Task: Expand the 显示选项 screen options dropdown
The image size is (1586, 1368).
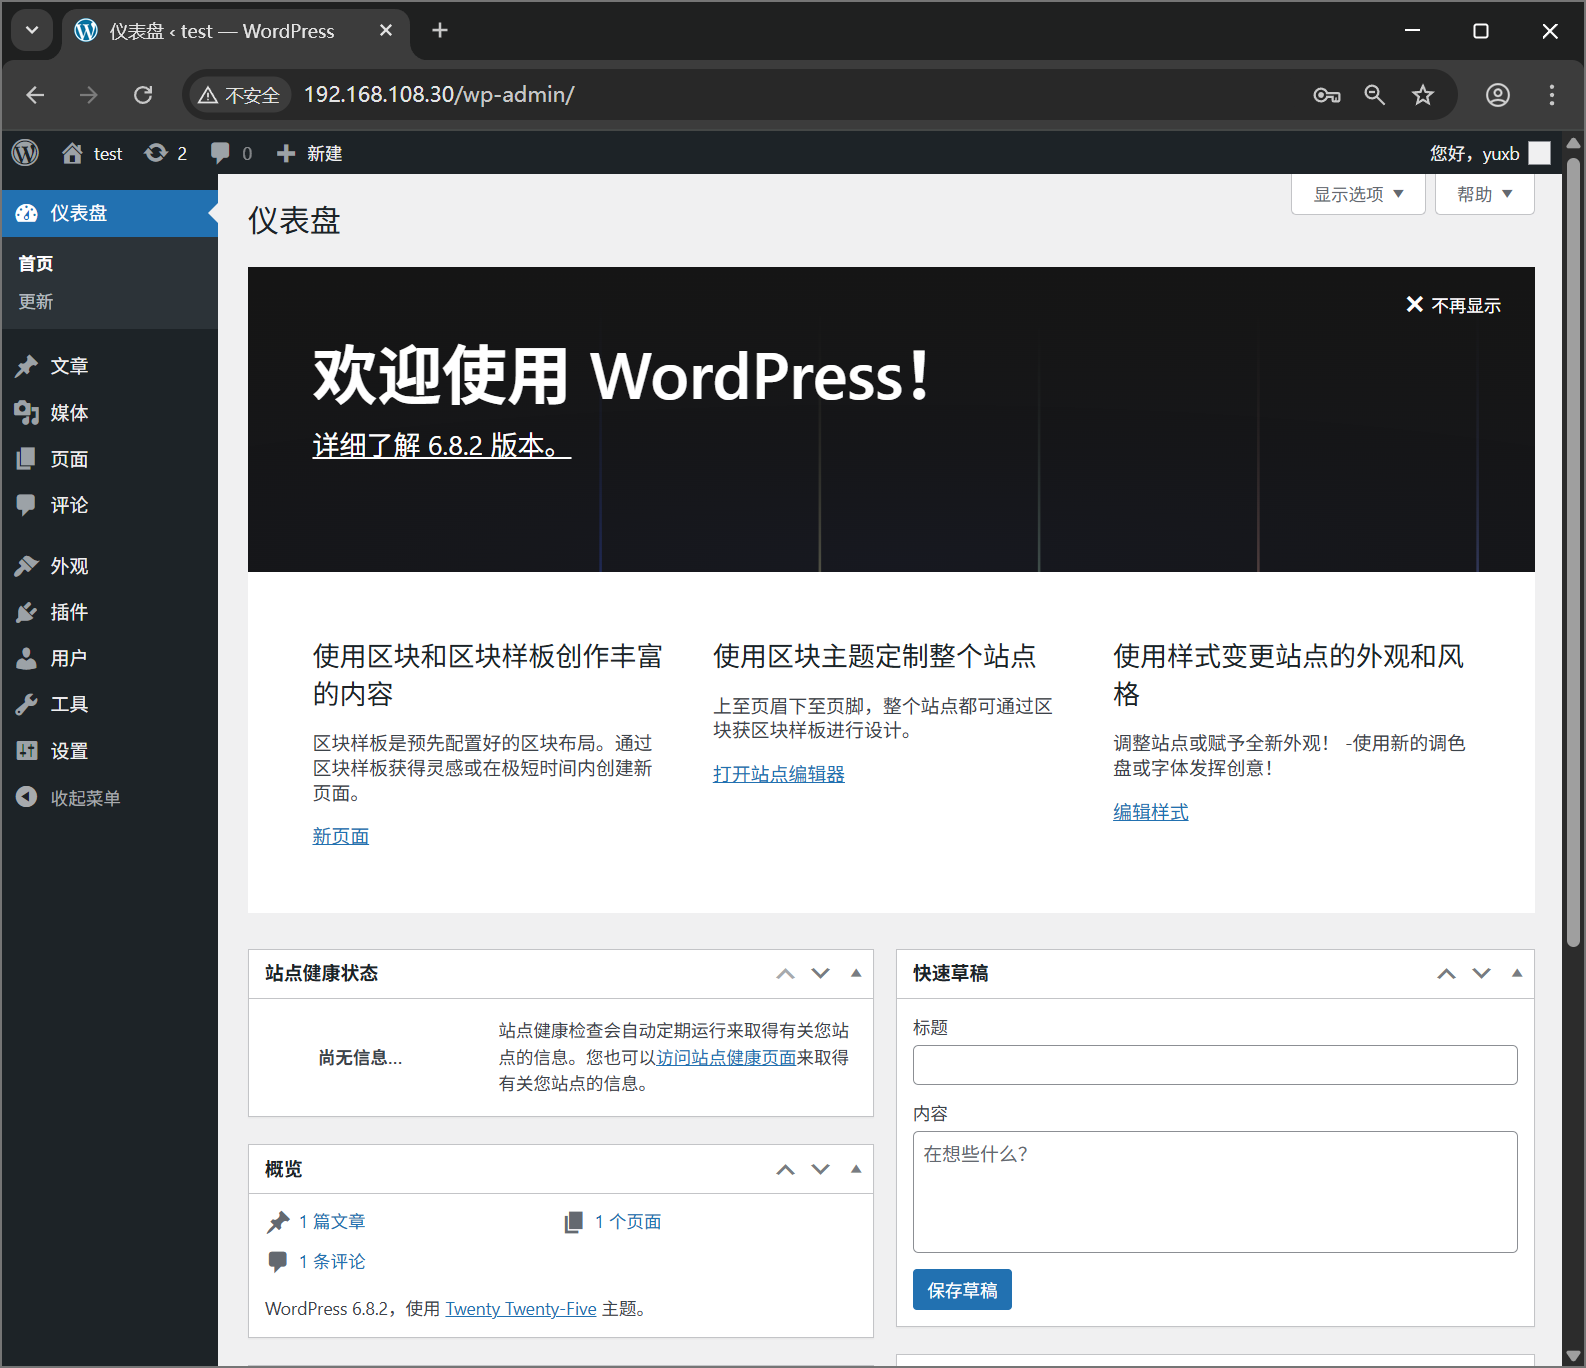Action: coord(1358,194)
